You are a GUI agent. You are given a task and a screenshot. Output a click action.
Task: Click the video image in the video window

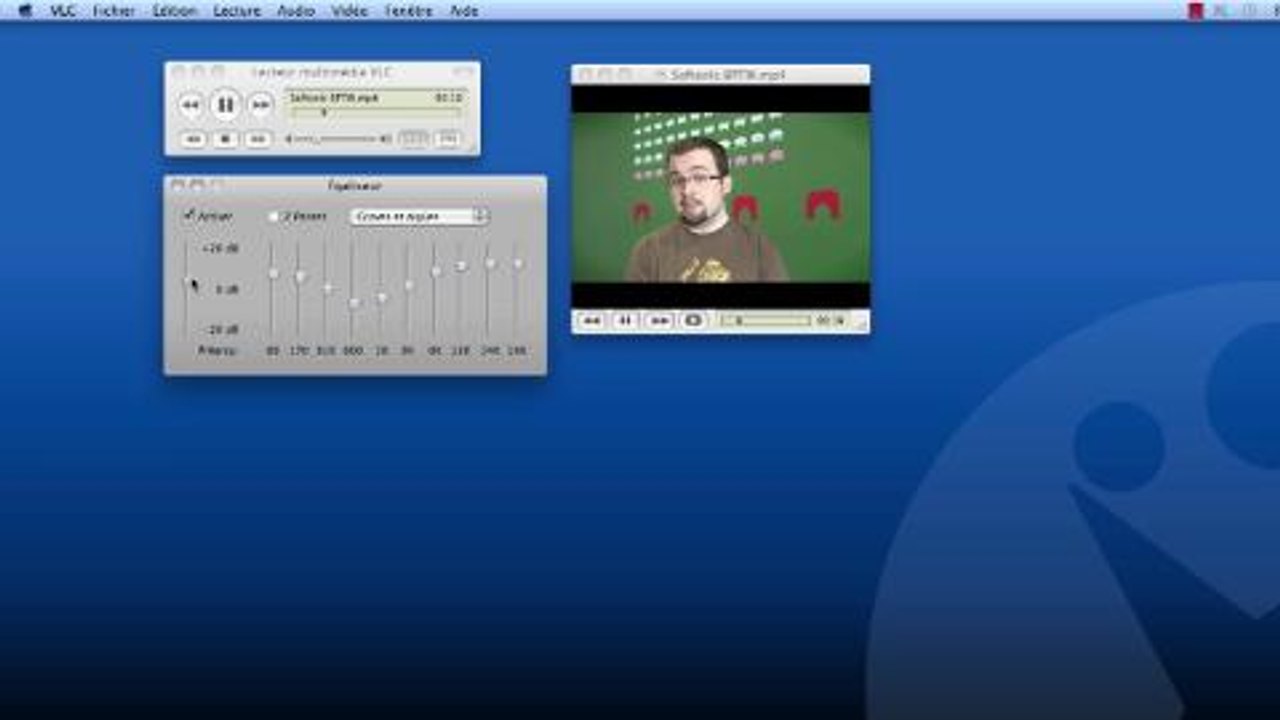point(720,197)
